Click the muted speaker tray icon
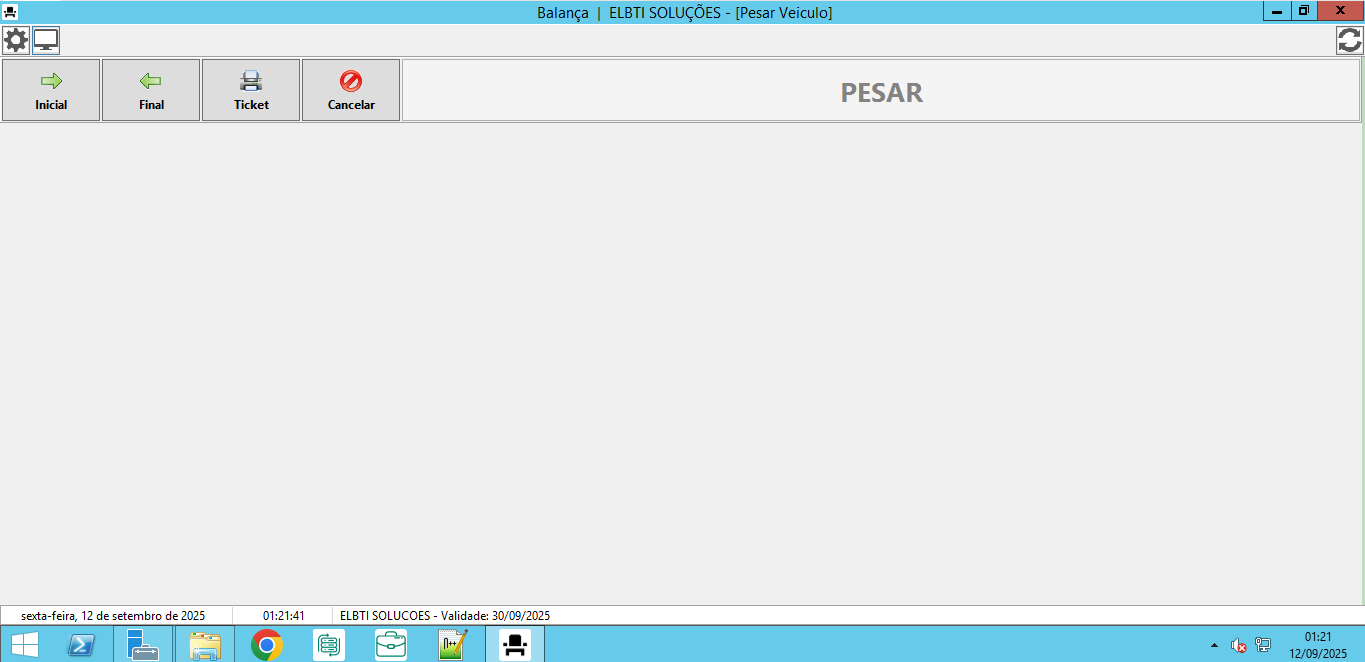Viewport: 1365px width, 662px height. pyautogui.click(x=1238, y=646)
